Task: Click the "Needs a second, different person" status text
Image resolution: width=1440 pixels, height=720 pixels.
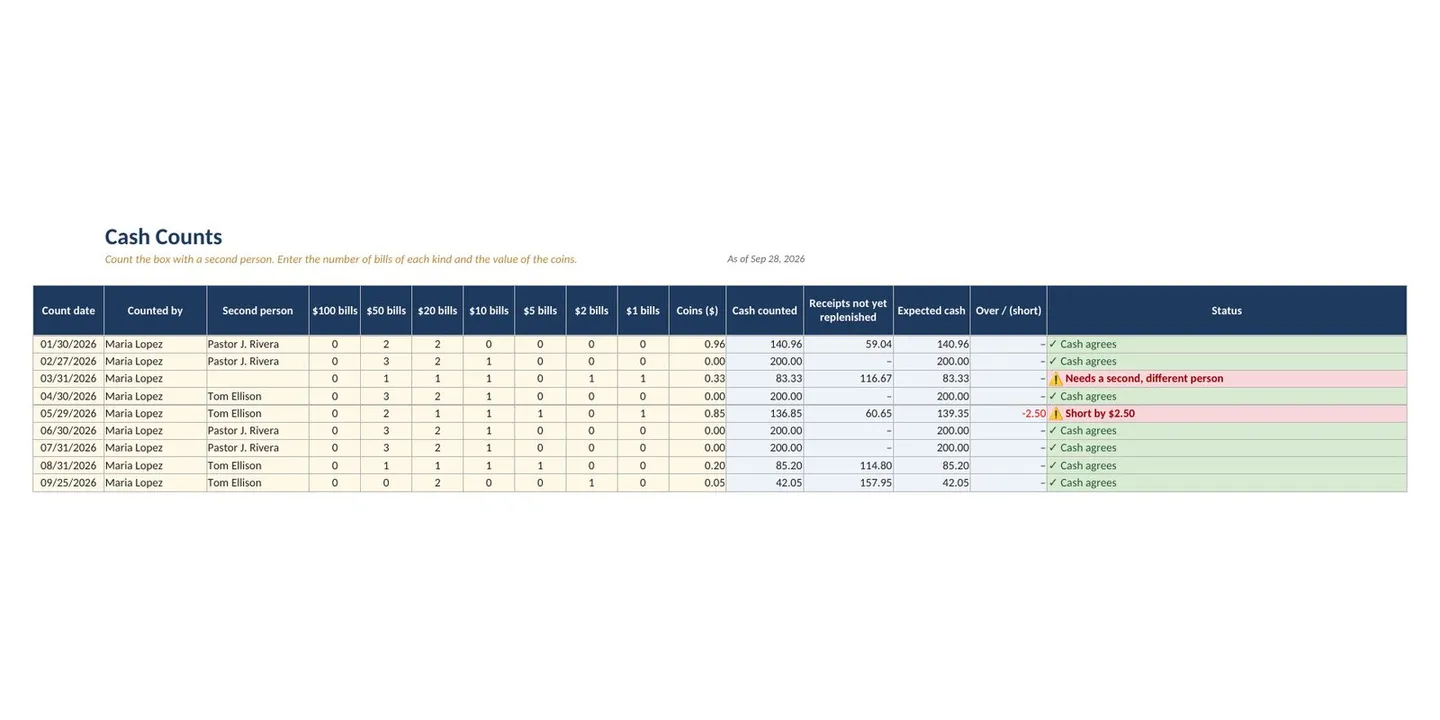Action: click(1144, 379)
